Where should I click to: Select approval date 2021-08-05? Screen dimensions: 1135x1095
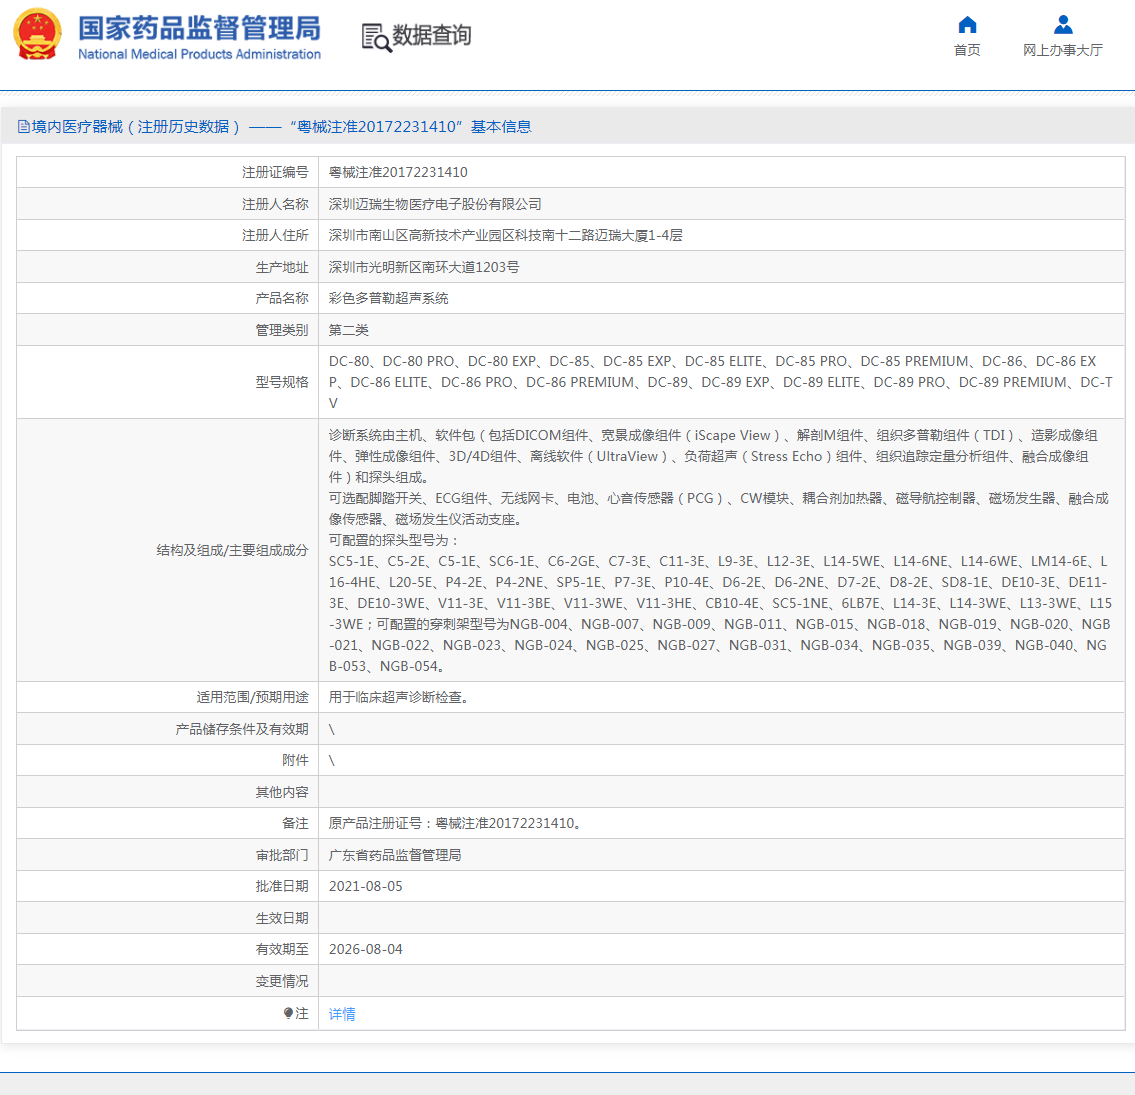click(366, 886)
